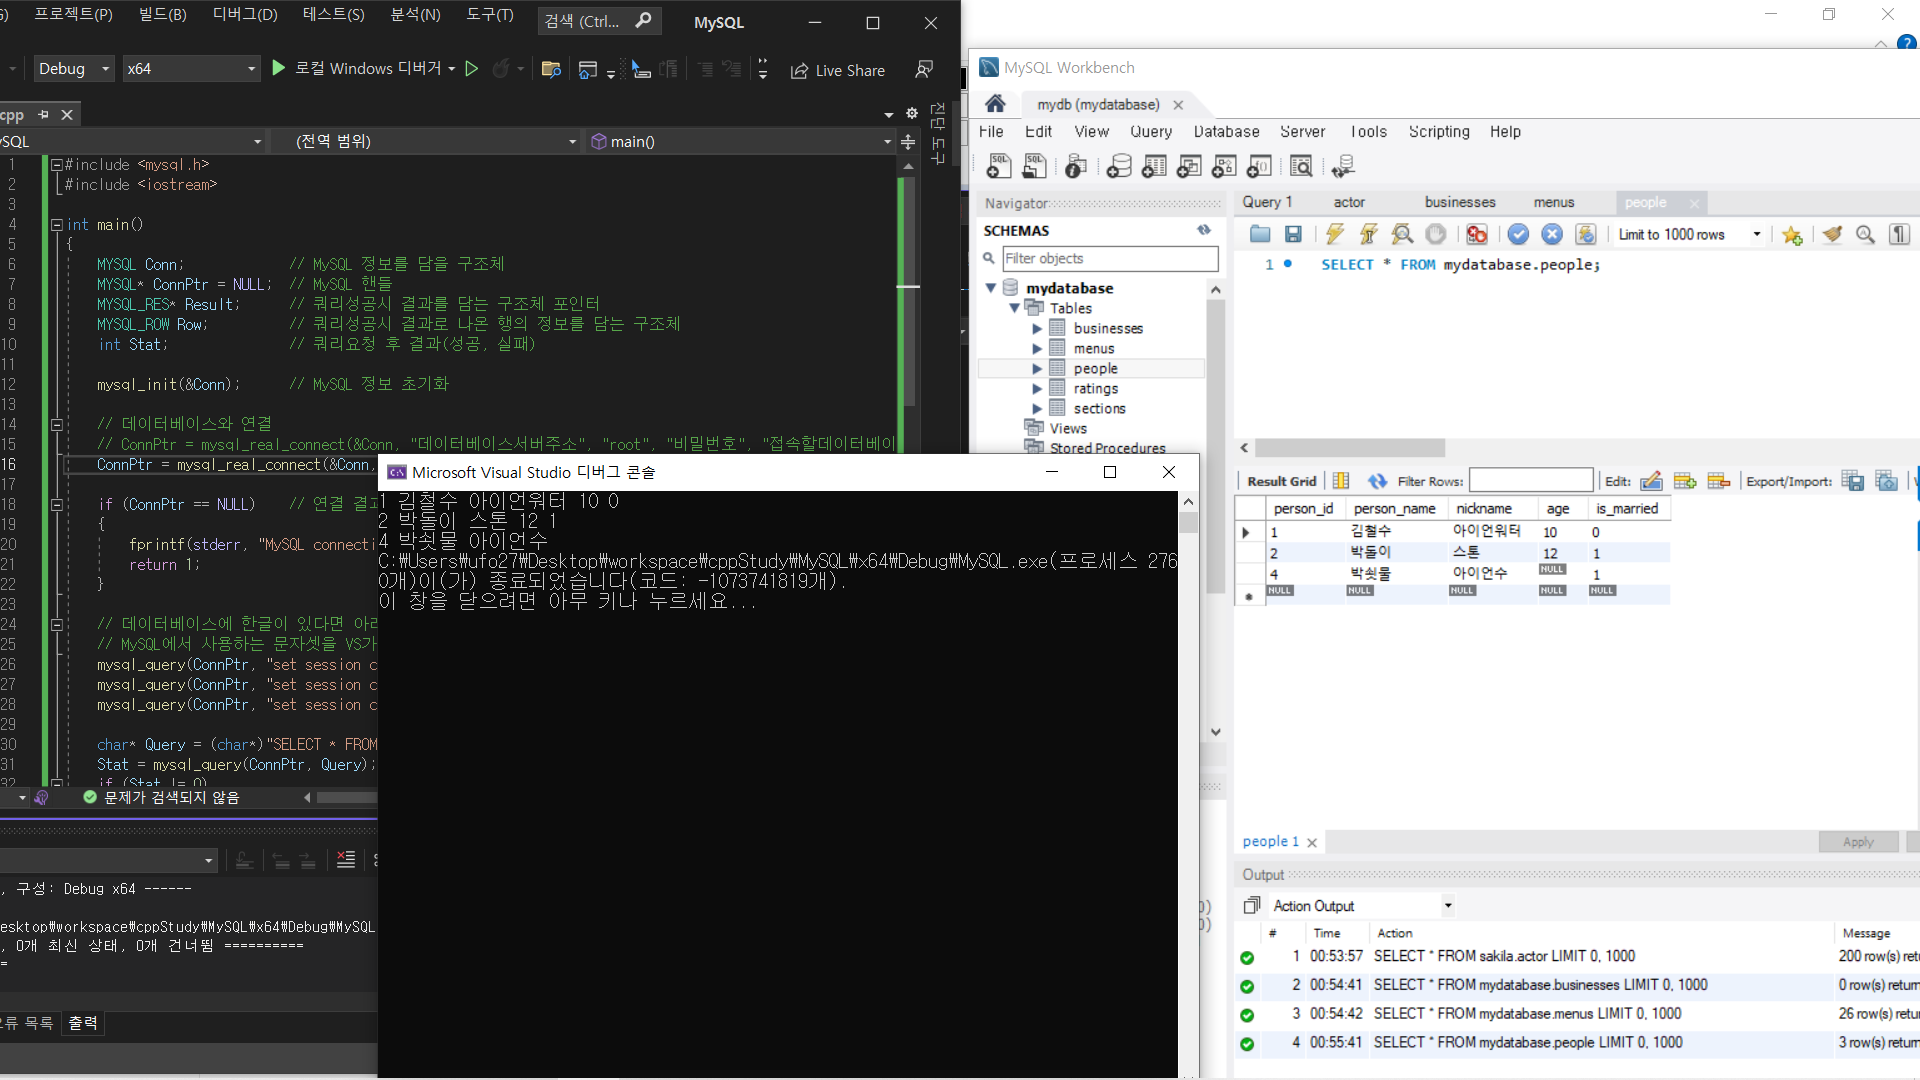The width and height of the screenshot is (1920, 1080).
Task: Select the sections table in schema tree
Action: click(1099, 409)
